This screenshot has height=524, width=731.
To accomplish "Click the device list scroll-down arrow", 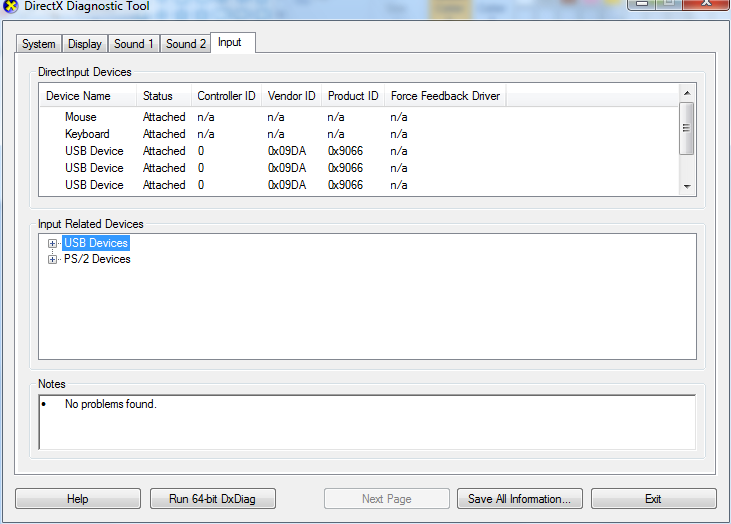I will point(687,186).
